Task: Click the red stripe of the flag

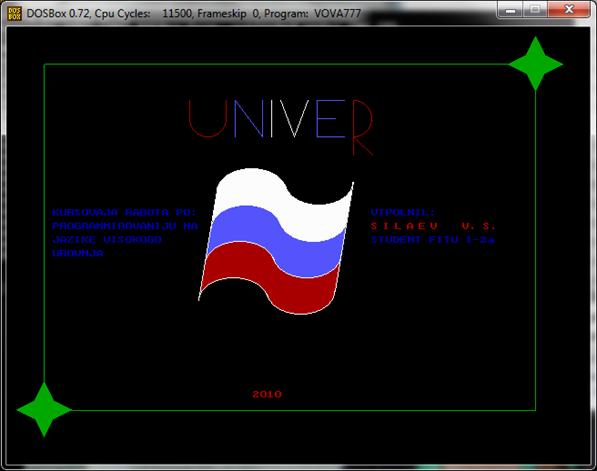Action: (x=270, y=276)
